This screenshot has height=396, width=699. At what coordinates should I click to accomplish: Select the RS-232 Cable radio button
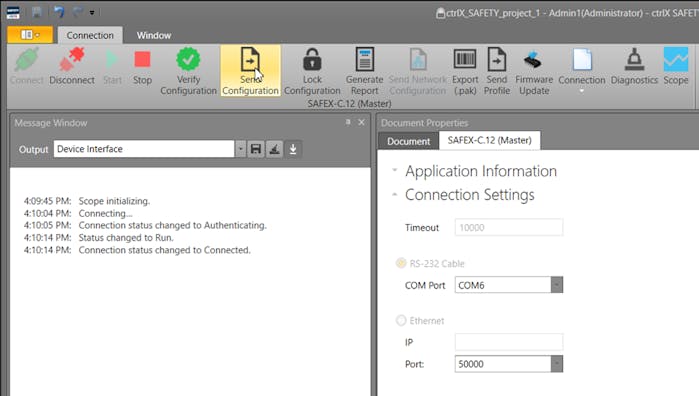pos(401,263)
